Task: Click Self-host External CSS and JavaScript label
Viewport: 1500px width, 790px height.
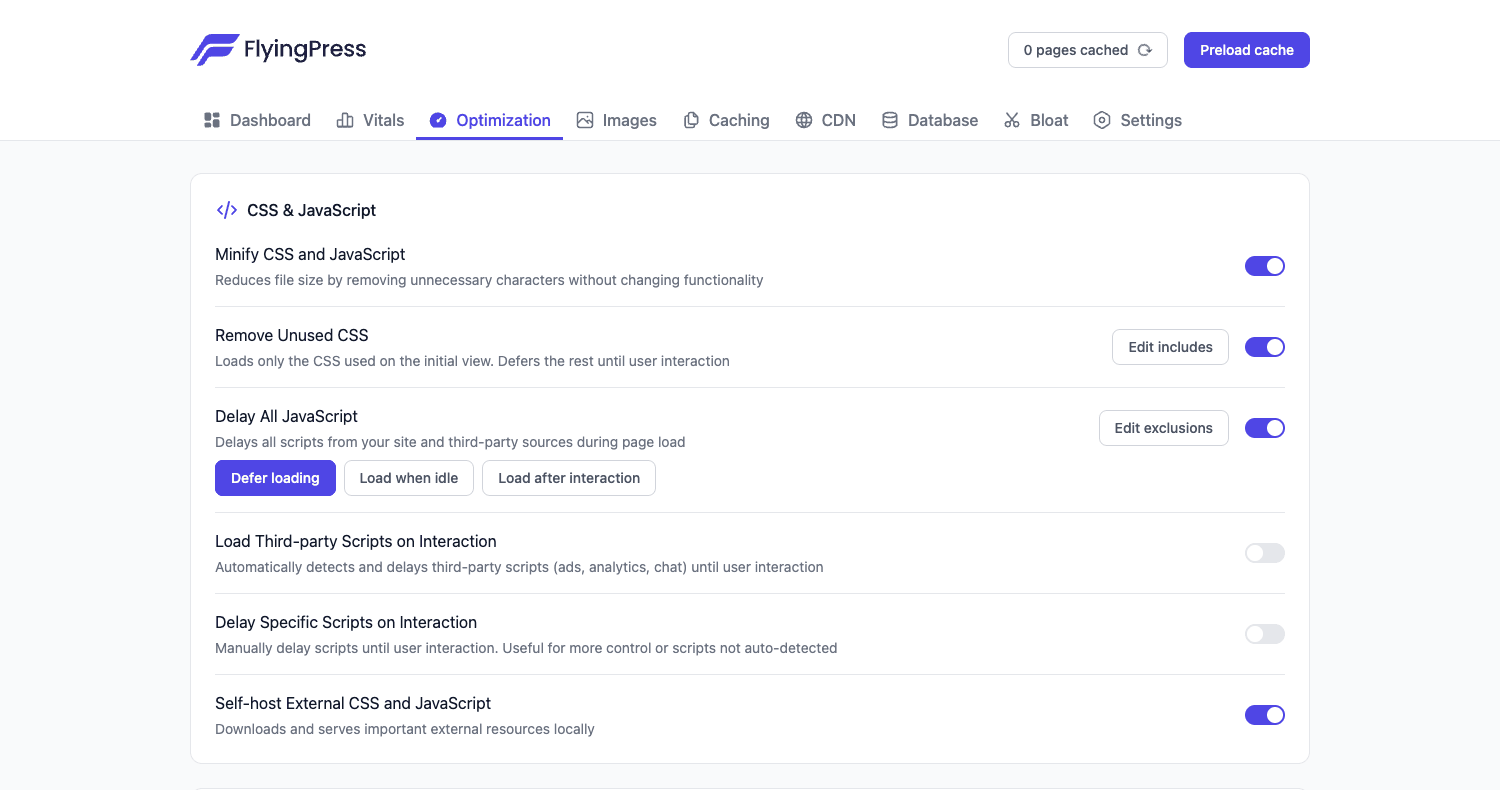Action: tap(353, 703)
